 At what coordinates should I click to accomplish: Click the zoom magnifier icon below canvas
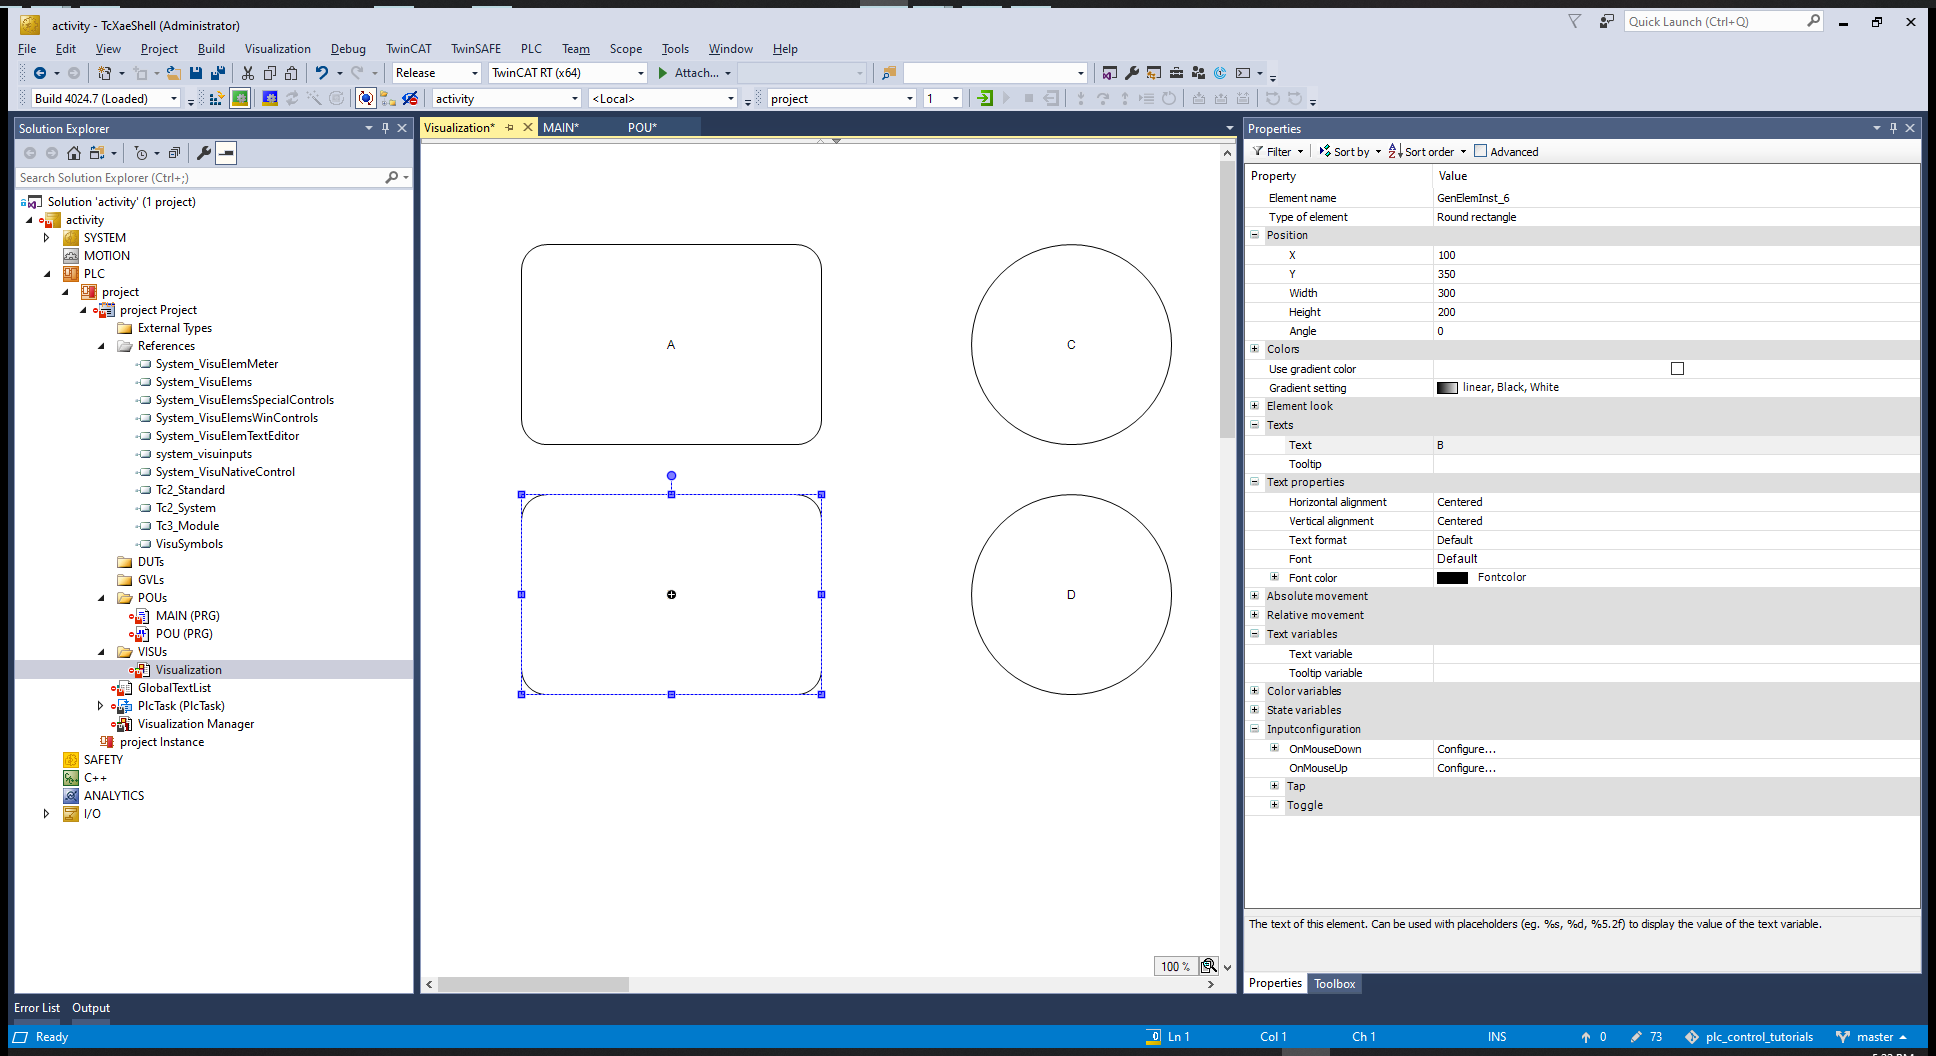tap(1208, 966)
